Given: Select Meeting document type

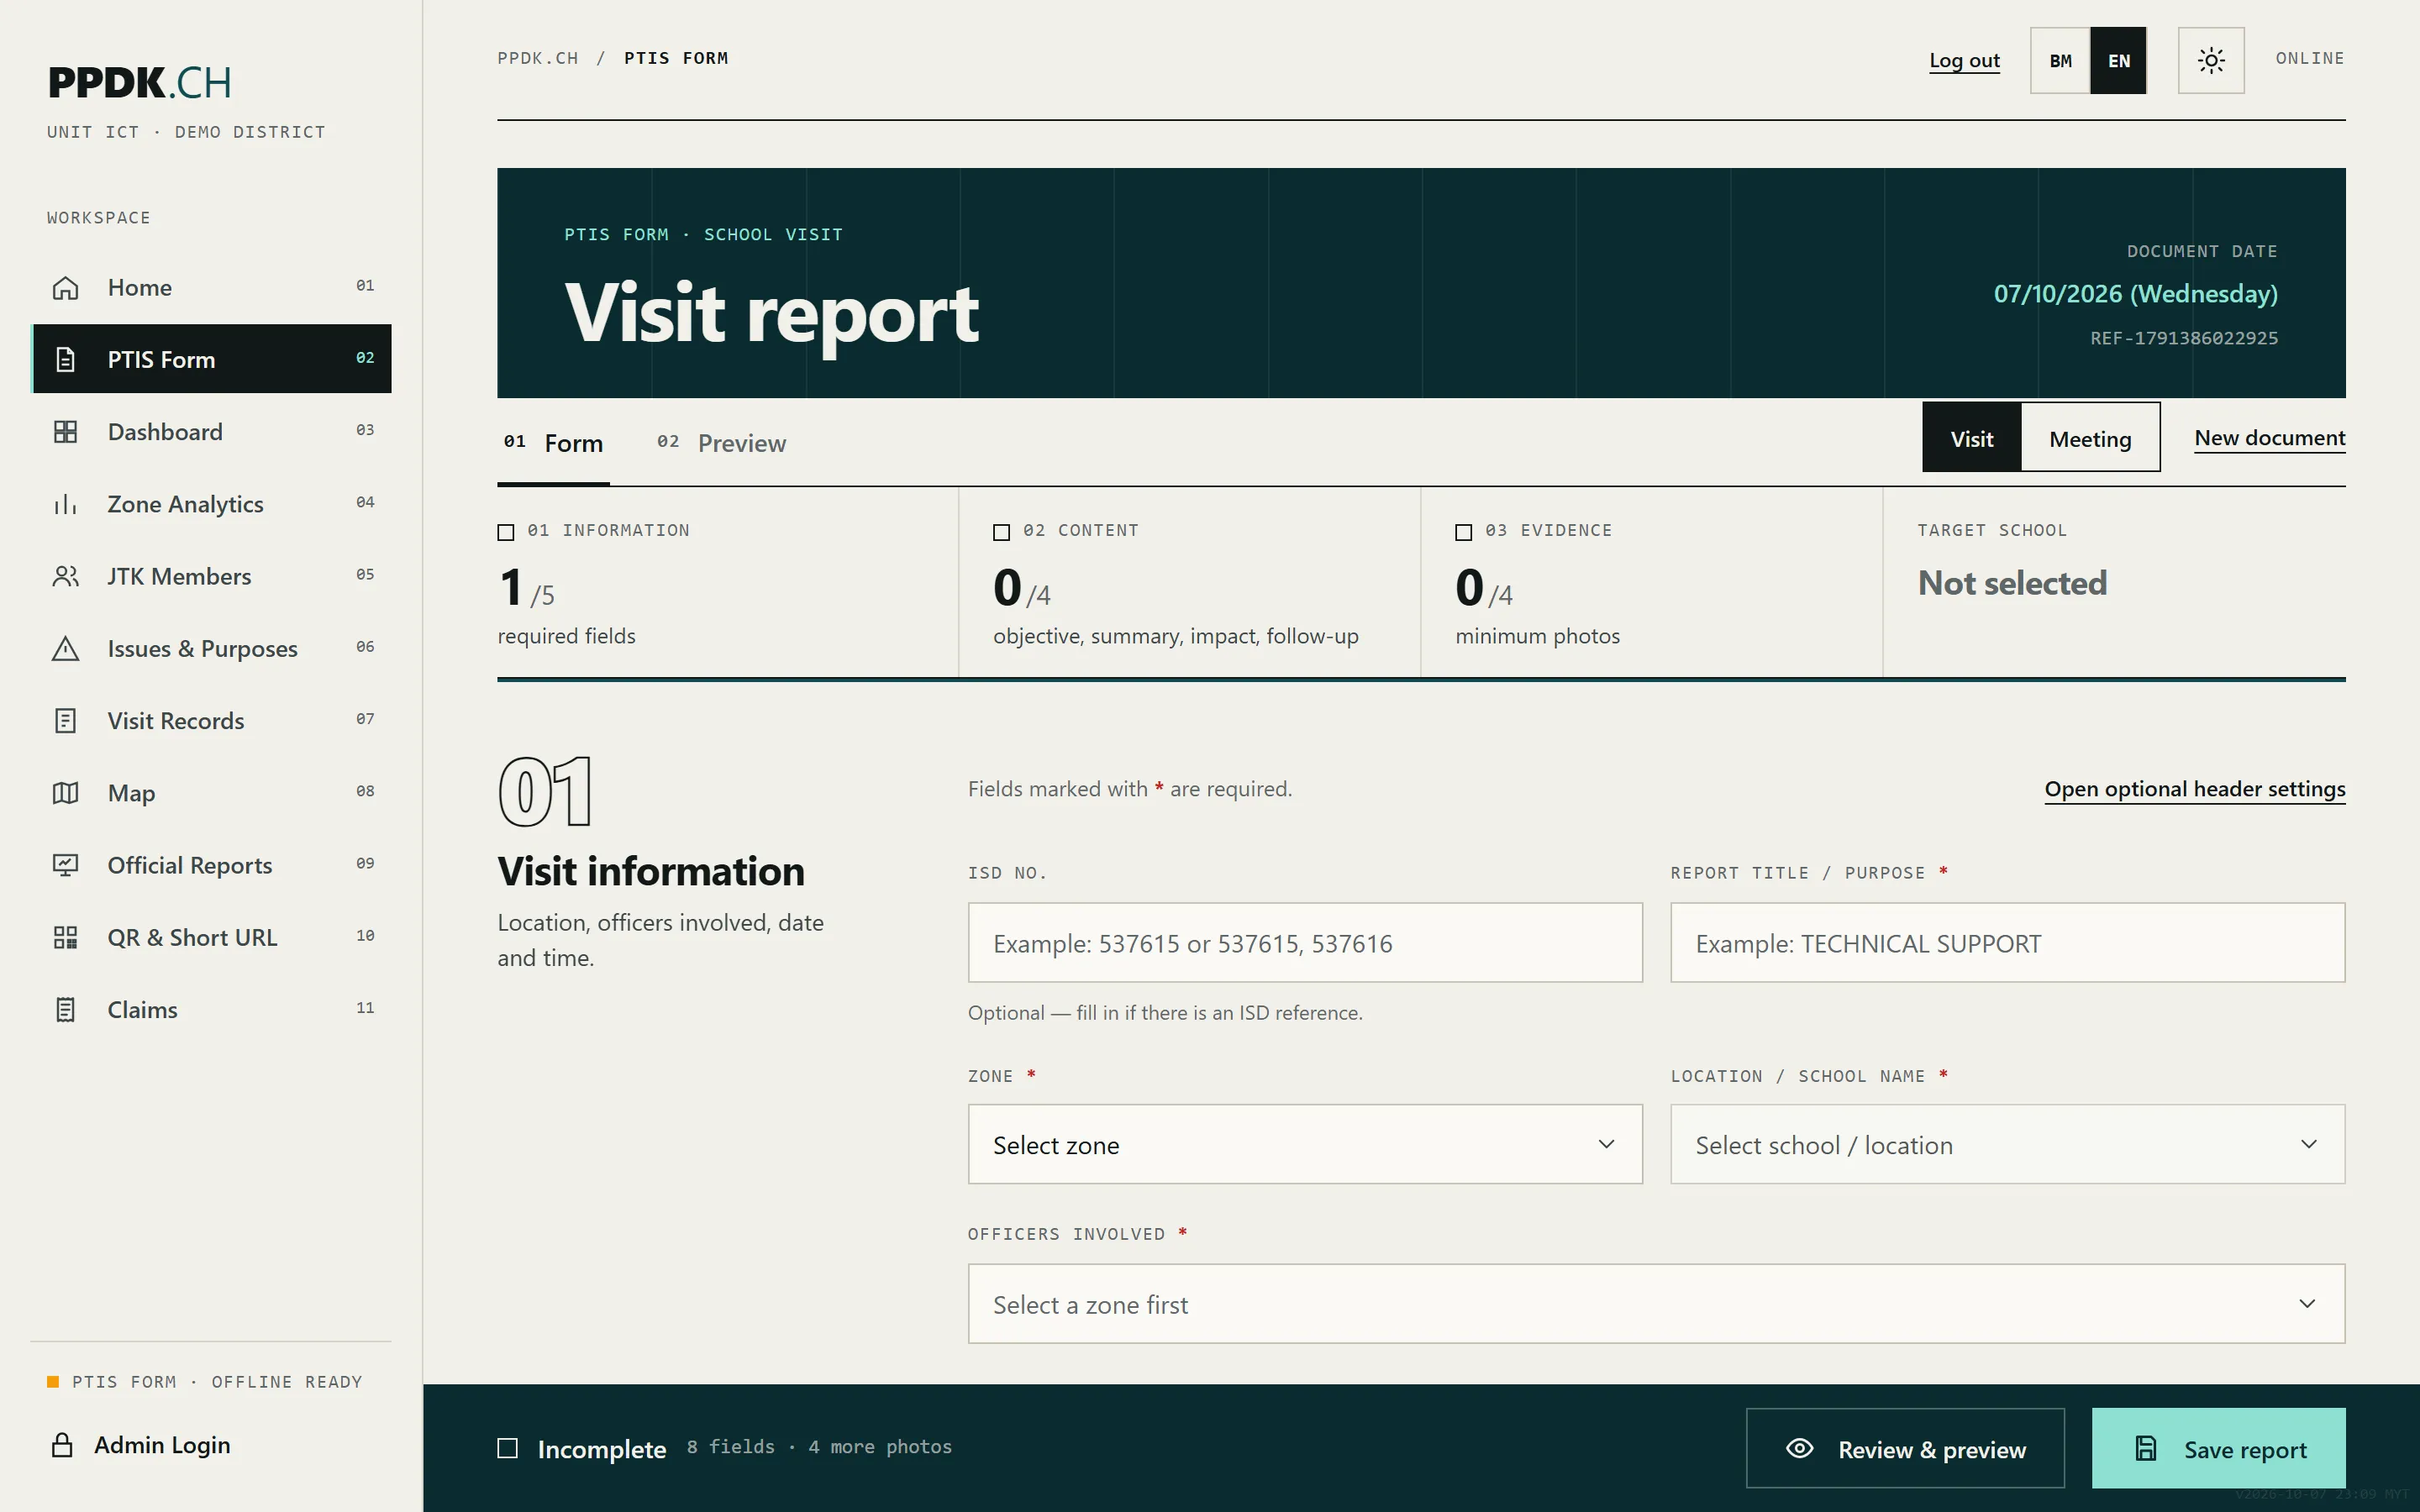Looking at the screenshot, I should pyautogui.click(x=2090, y=438).
